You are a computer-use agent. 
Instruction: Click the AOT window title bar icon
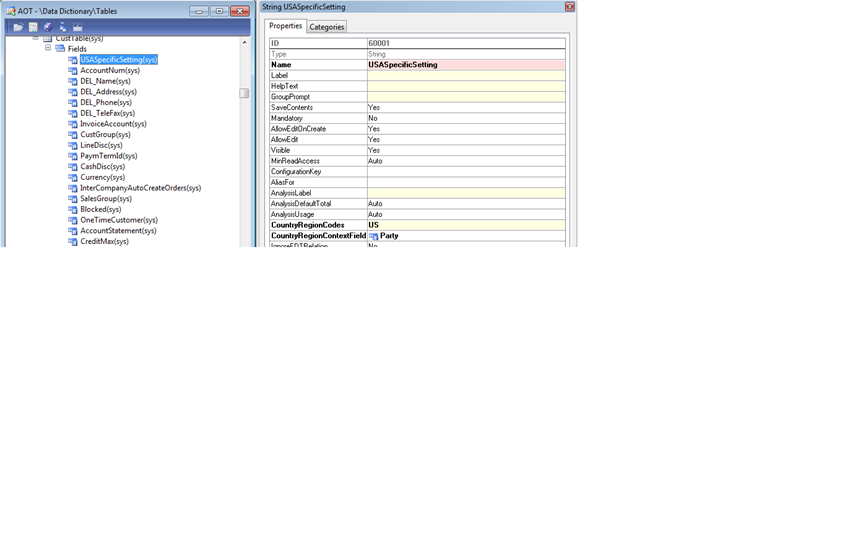pos(11,10)
